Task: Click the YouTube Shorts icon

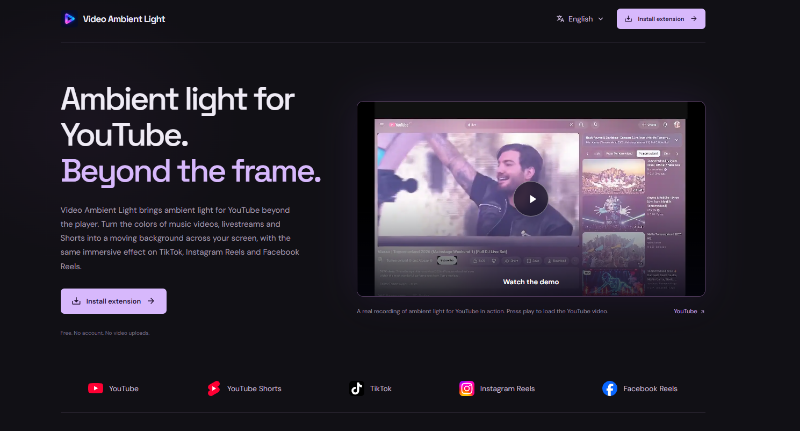Action: point(214,388)
